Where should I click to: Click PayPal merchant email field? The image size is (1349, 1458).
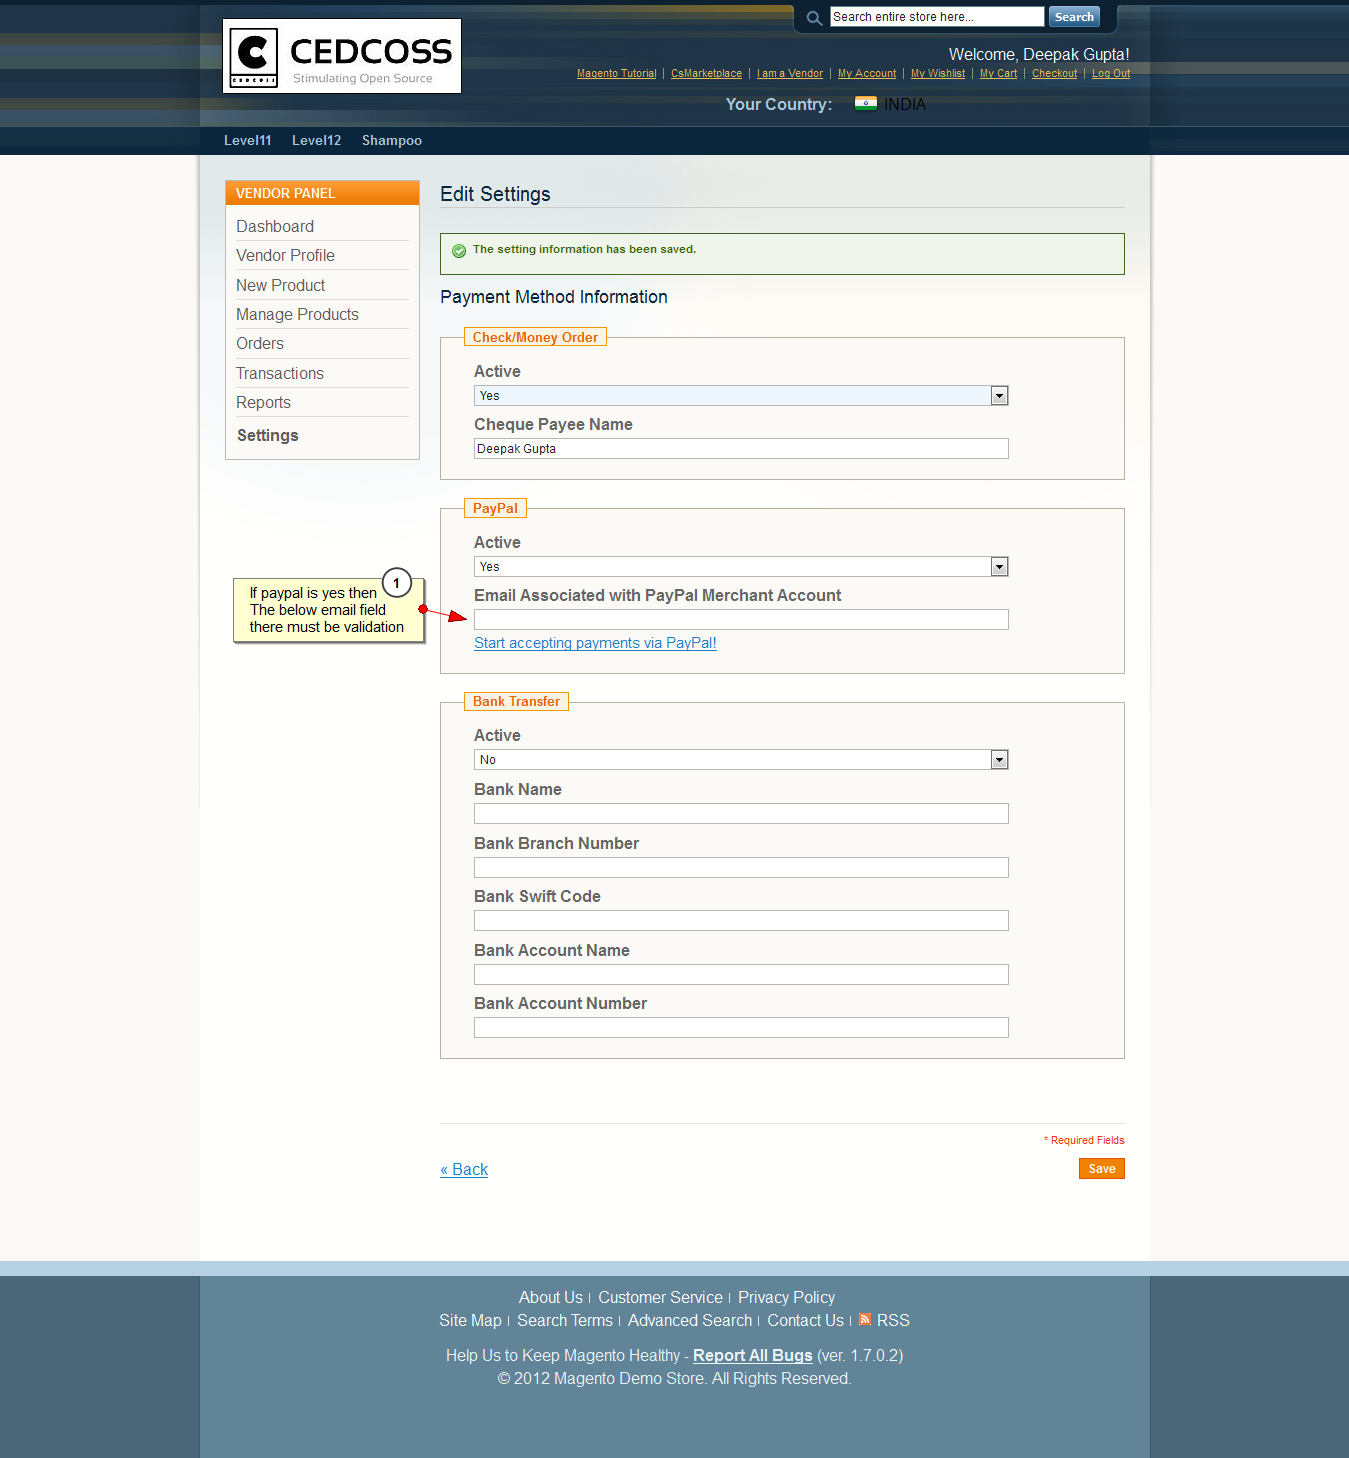741,620
